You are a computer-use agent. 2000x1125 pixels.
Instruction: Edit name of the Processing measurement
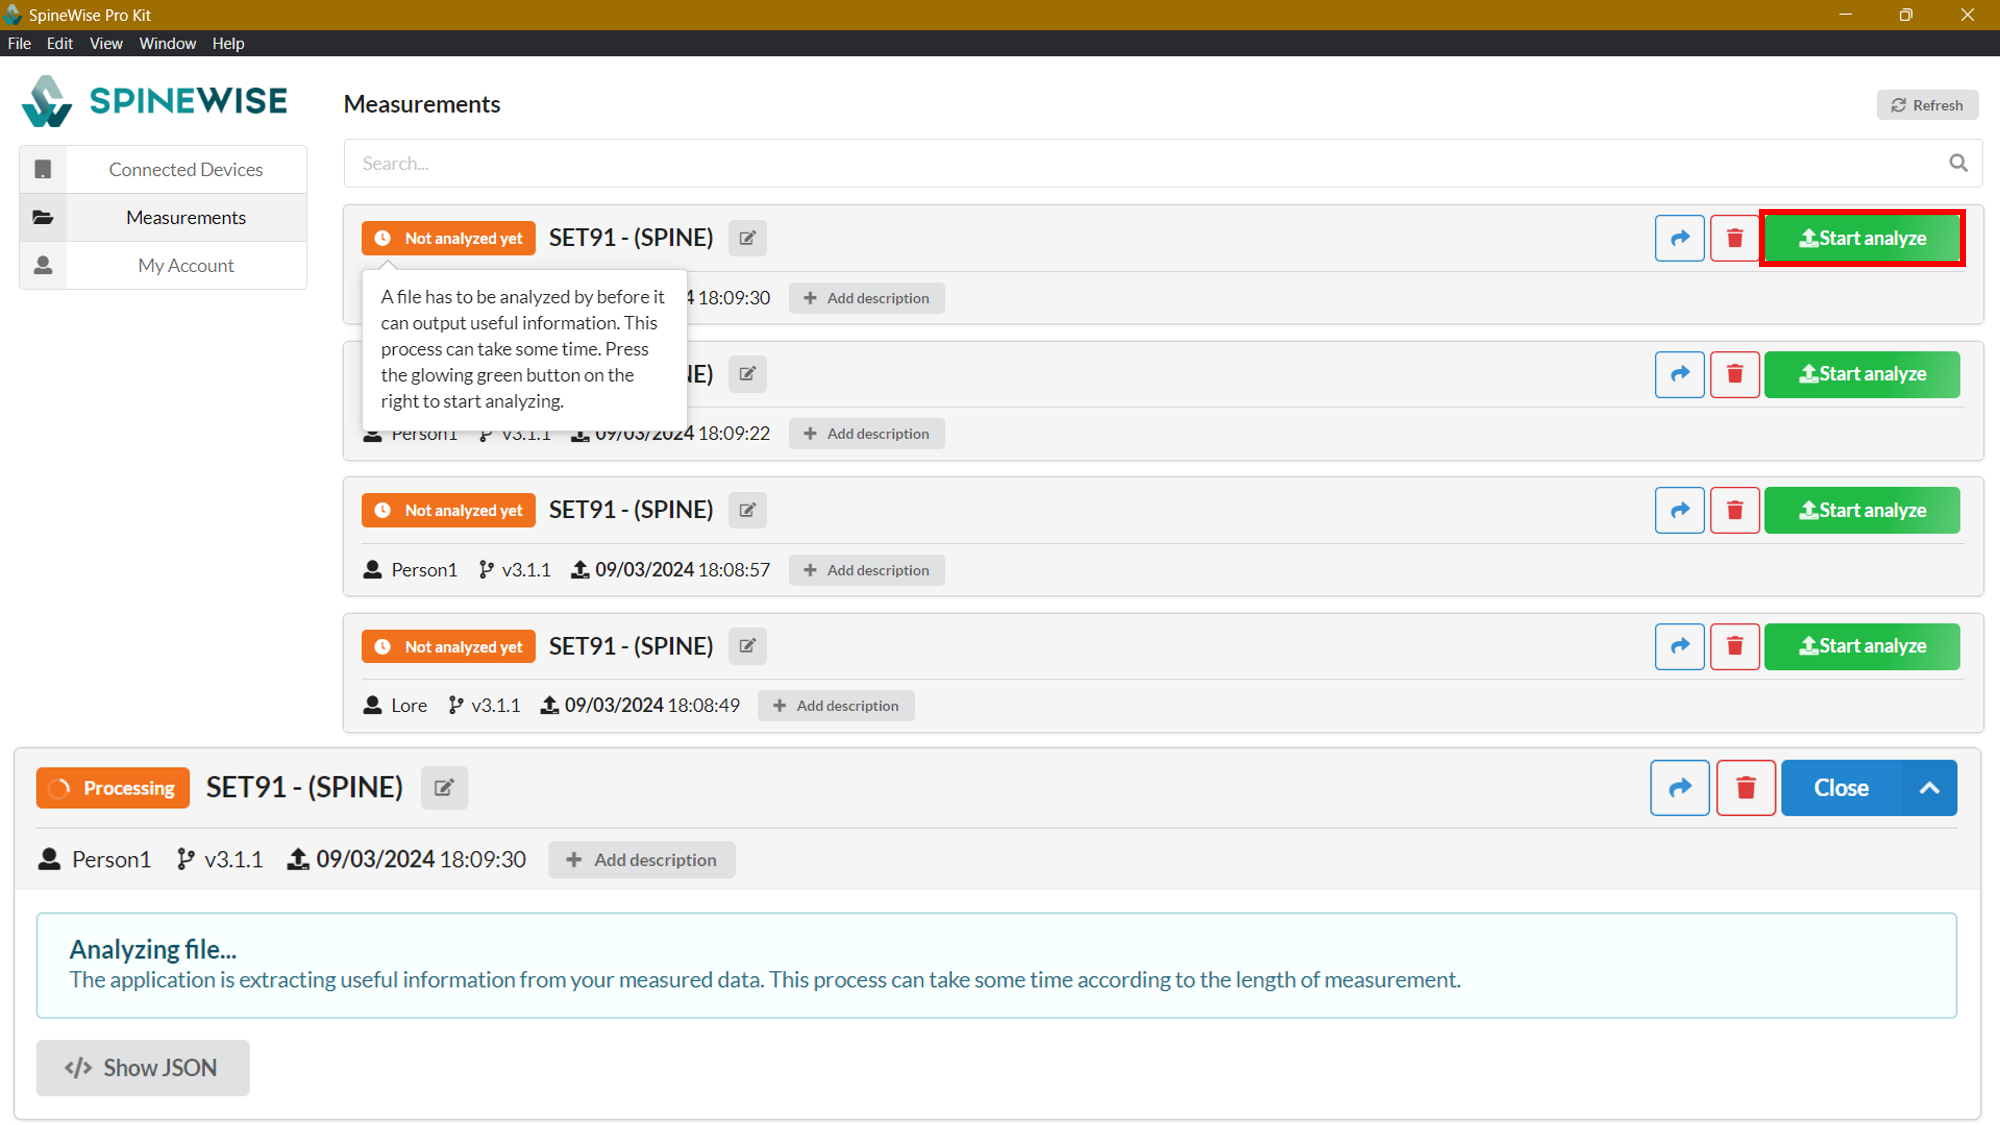pos(444,788)
